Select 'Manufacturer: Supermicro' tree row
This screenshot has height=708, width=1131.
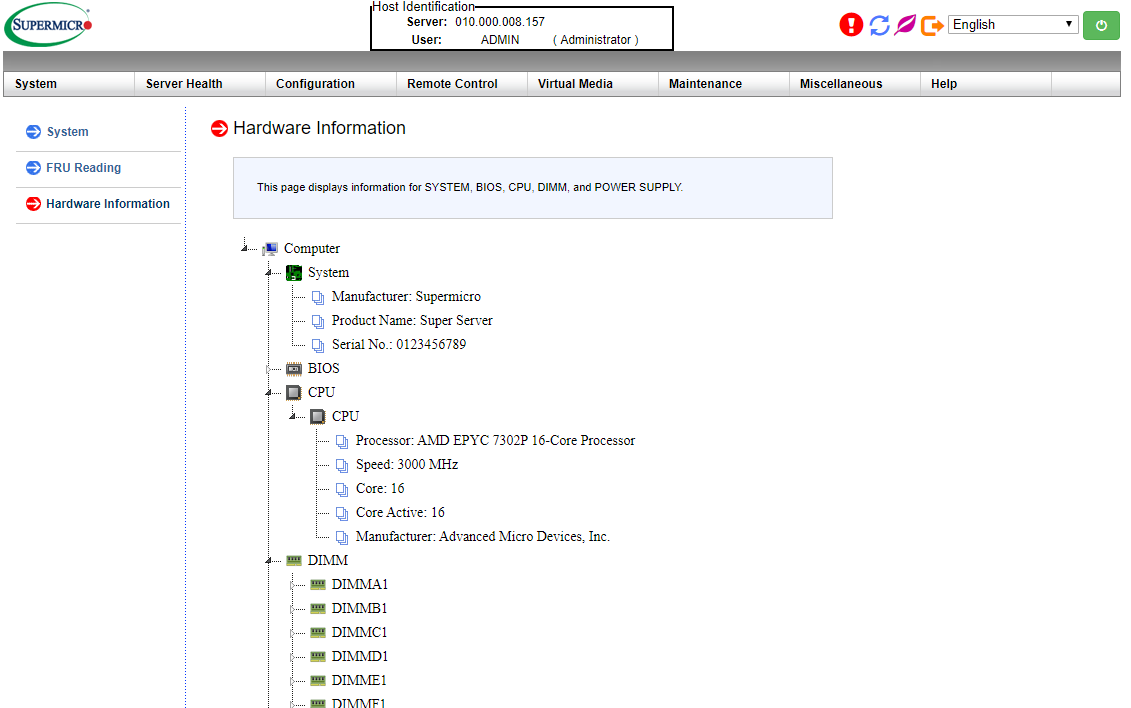tap(406, 296)
